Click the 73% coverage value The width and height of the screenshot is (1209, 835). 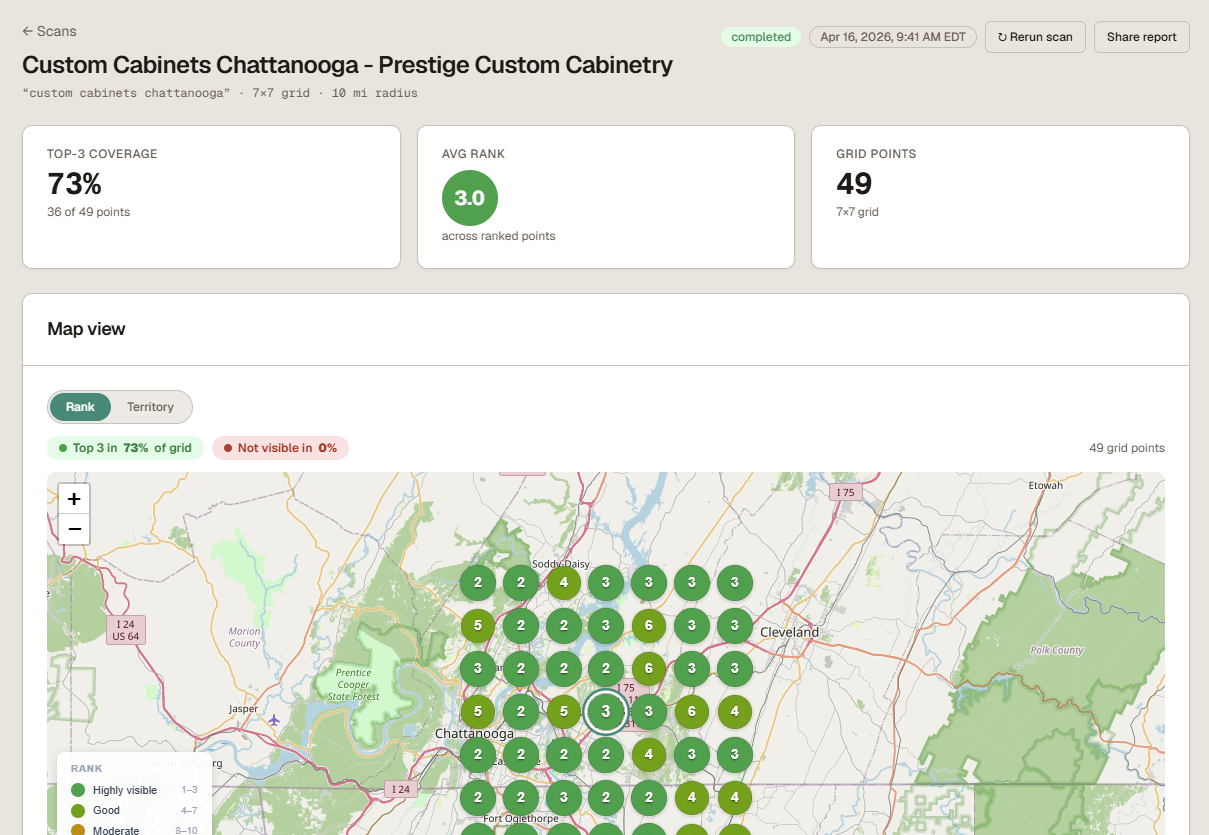(74, 184)
